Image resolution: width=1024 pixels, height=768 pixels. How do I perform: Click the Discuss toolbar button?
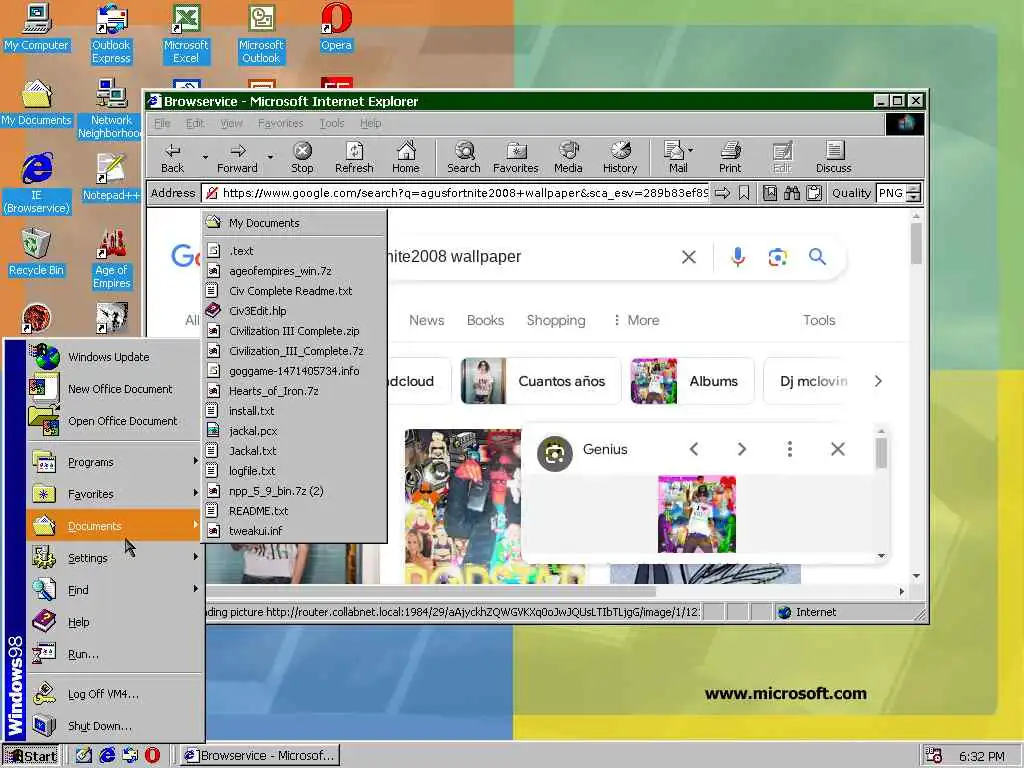(x=833, y=157)
